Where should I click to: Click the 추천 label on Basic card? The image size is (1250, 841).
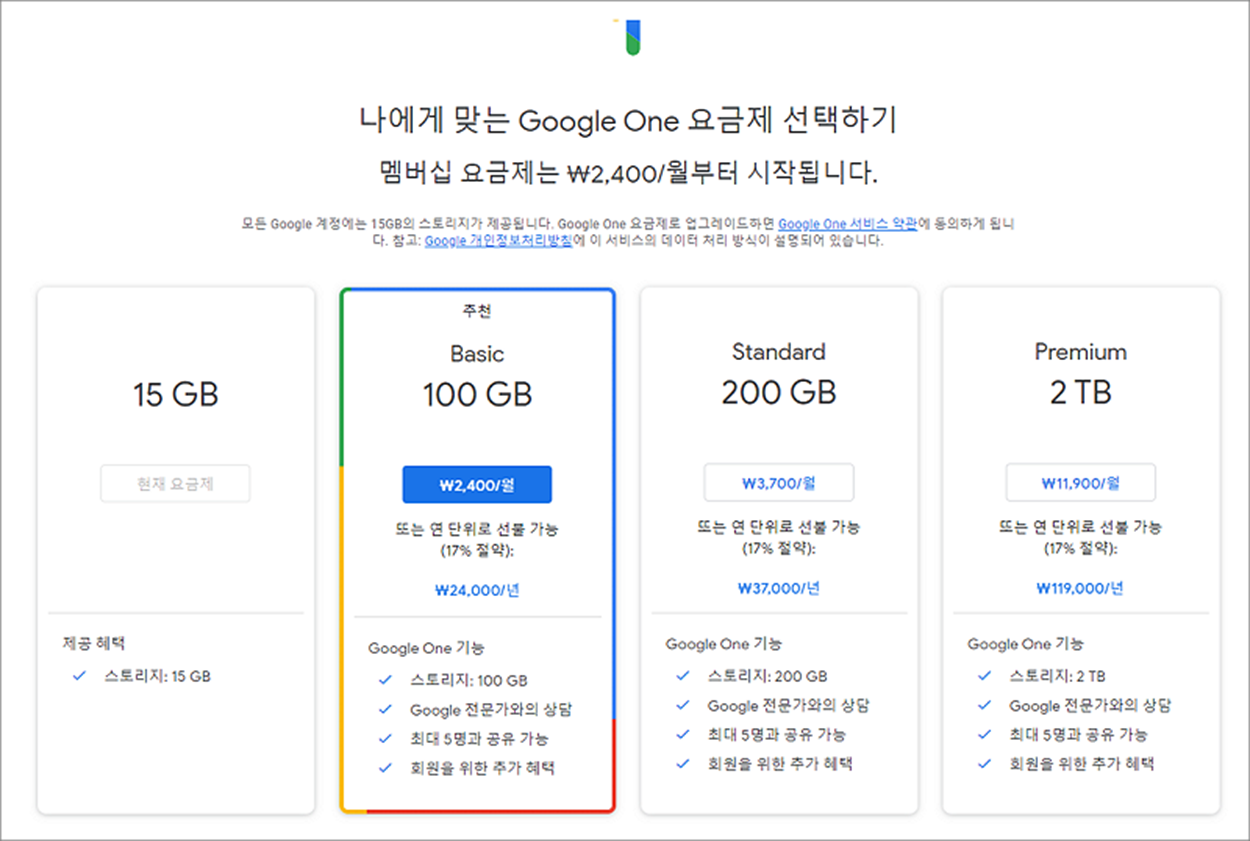(x=477, y=311)
